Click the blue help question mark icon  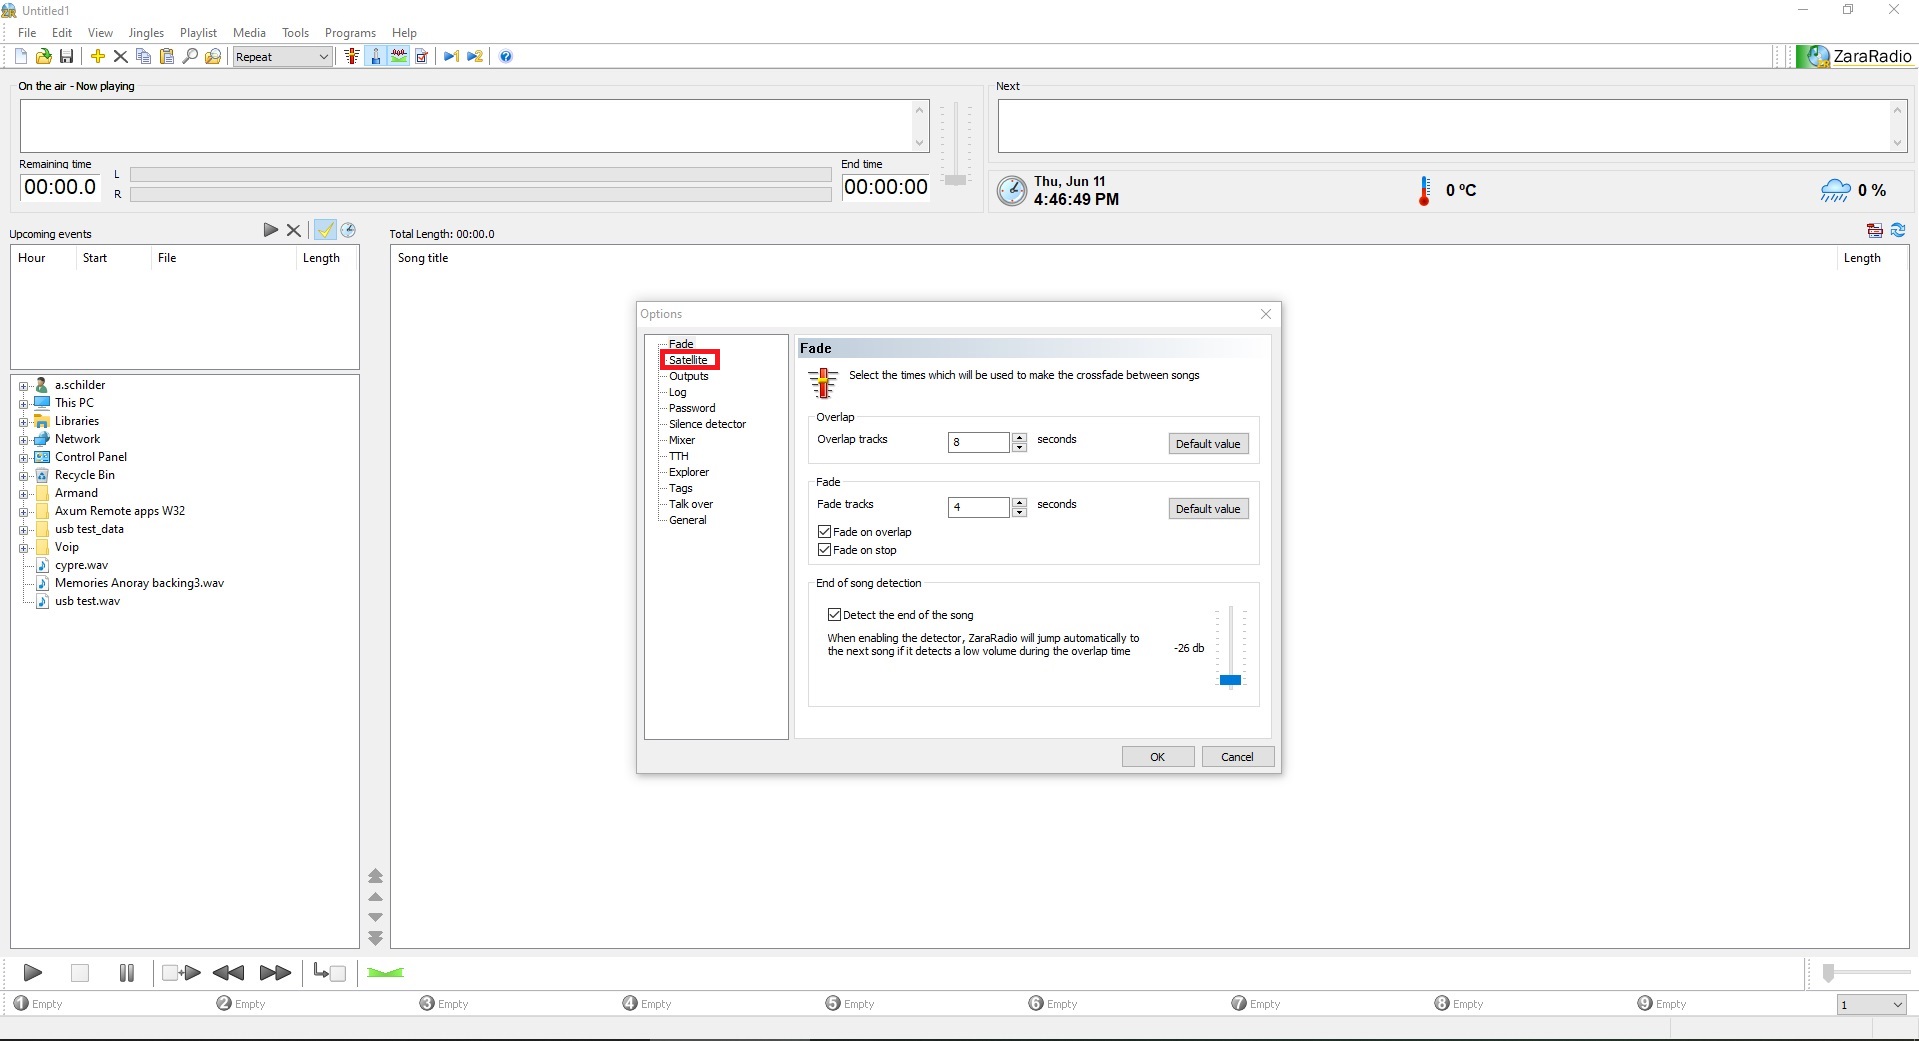pos(506,57)
